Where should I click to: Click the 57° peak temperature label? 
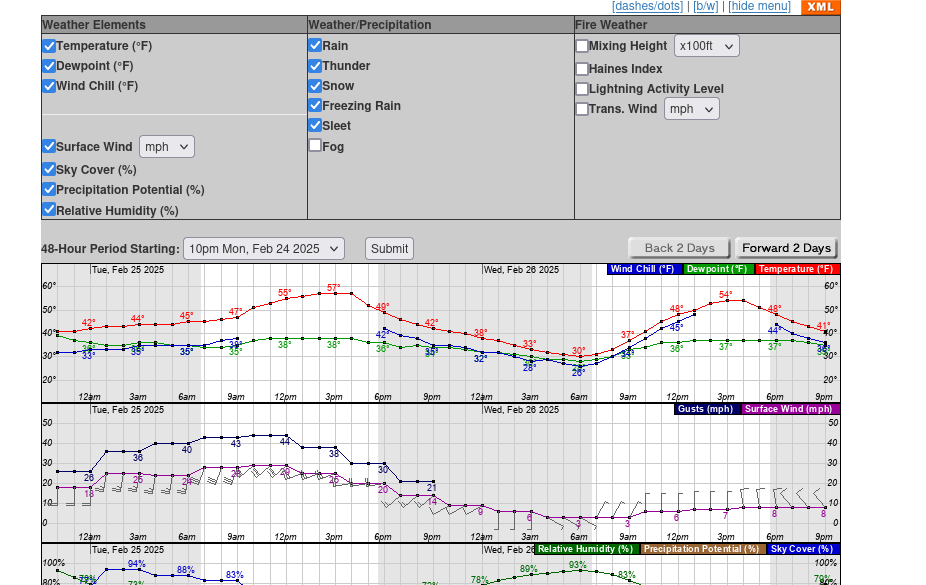(334, 287)
